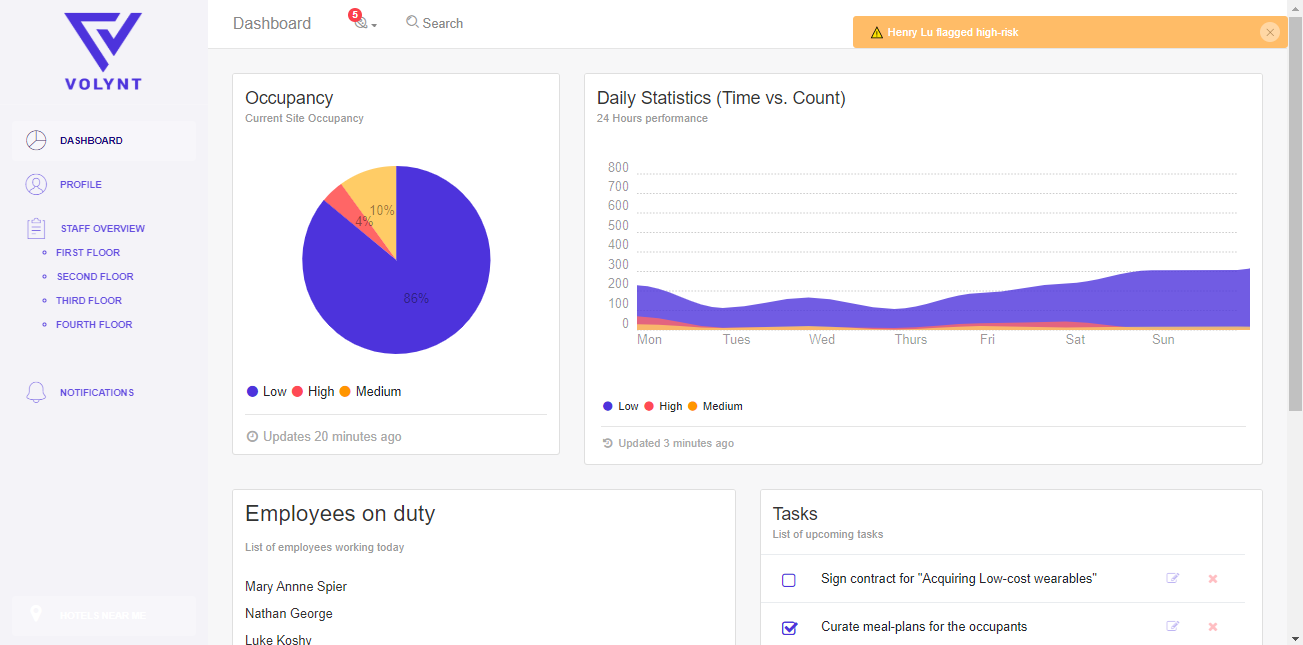This screenshot has width=1303, height=645.
Task: Select employee Mary Annne Spier
Action: pyautogui.click(x=296, y=587)
